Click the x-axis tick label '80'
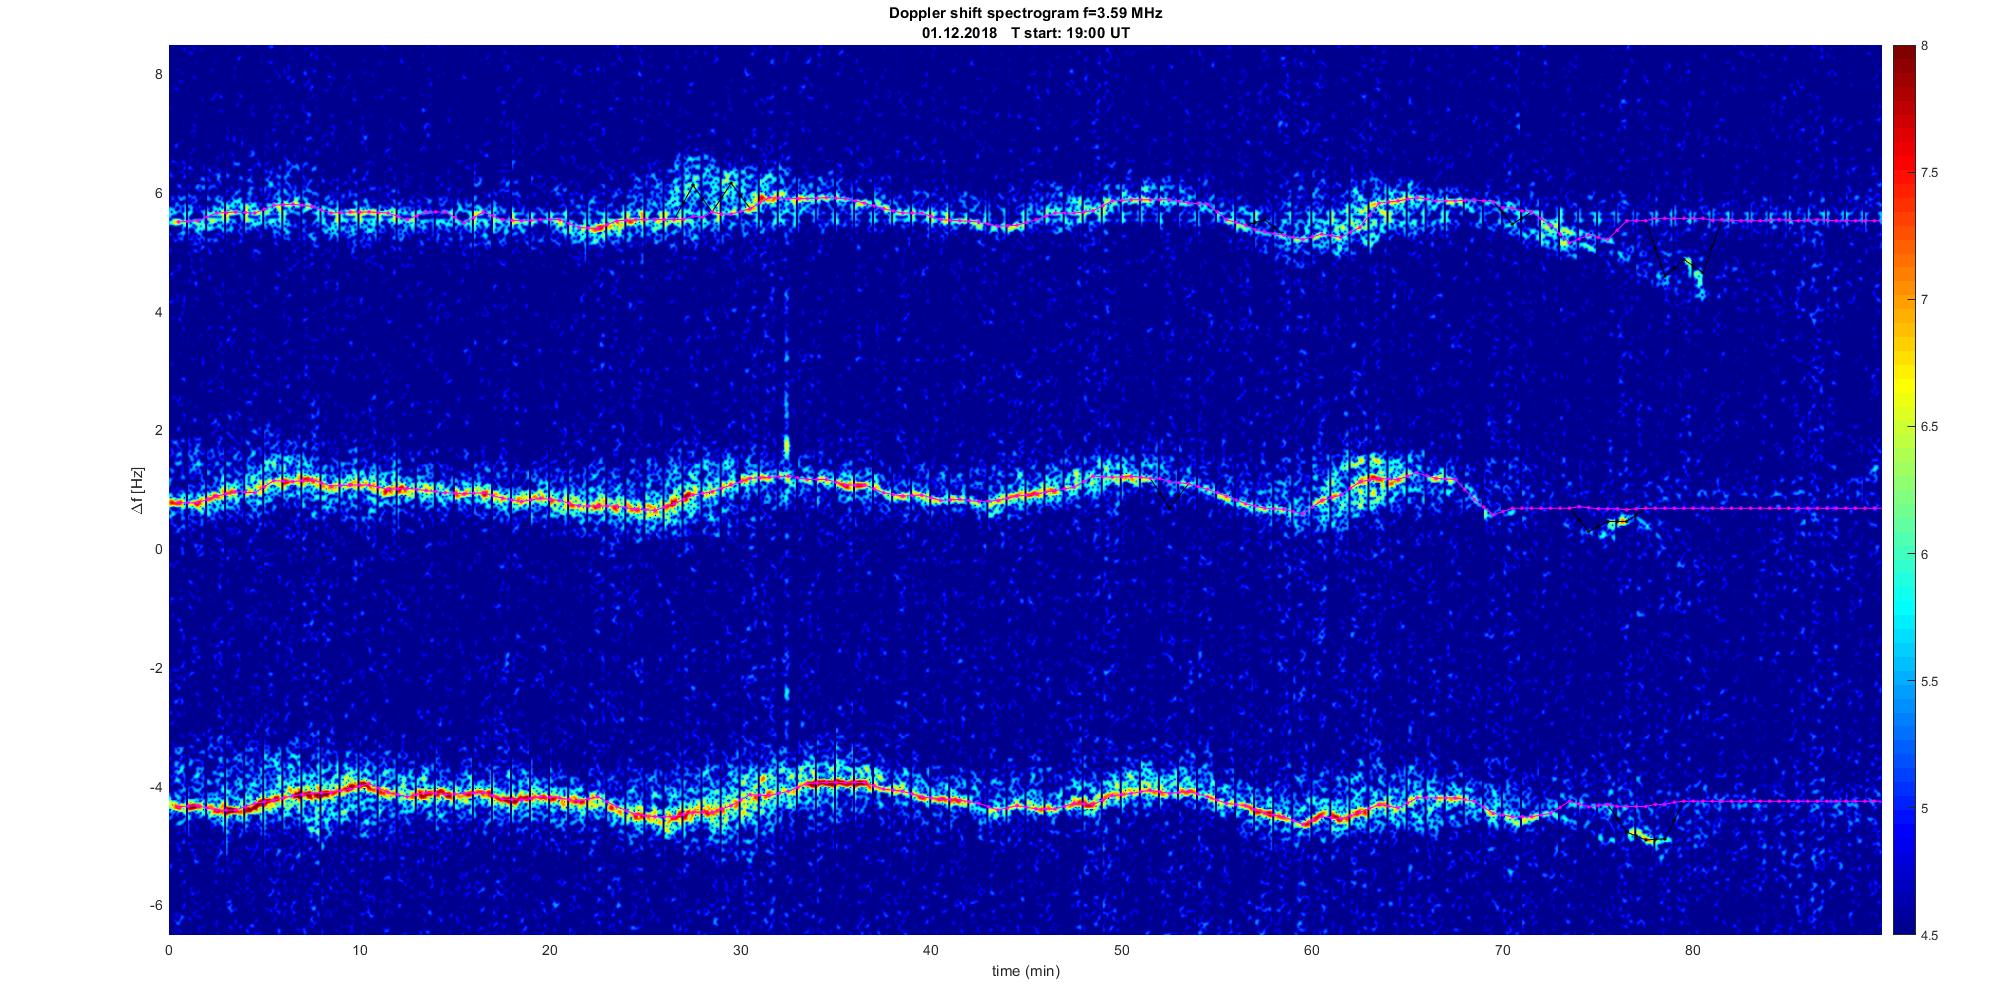Screen dimensions: 2000x1003 1693,950
